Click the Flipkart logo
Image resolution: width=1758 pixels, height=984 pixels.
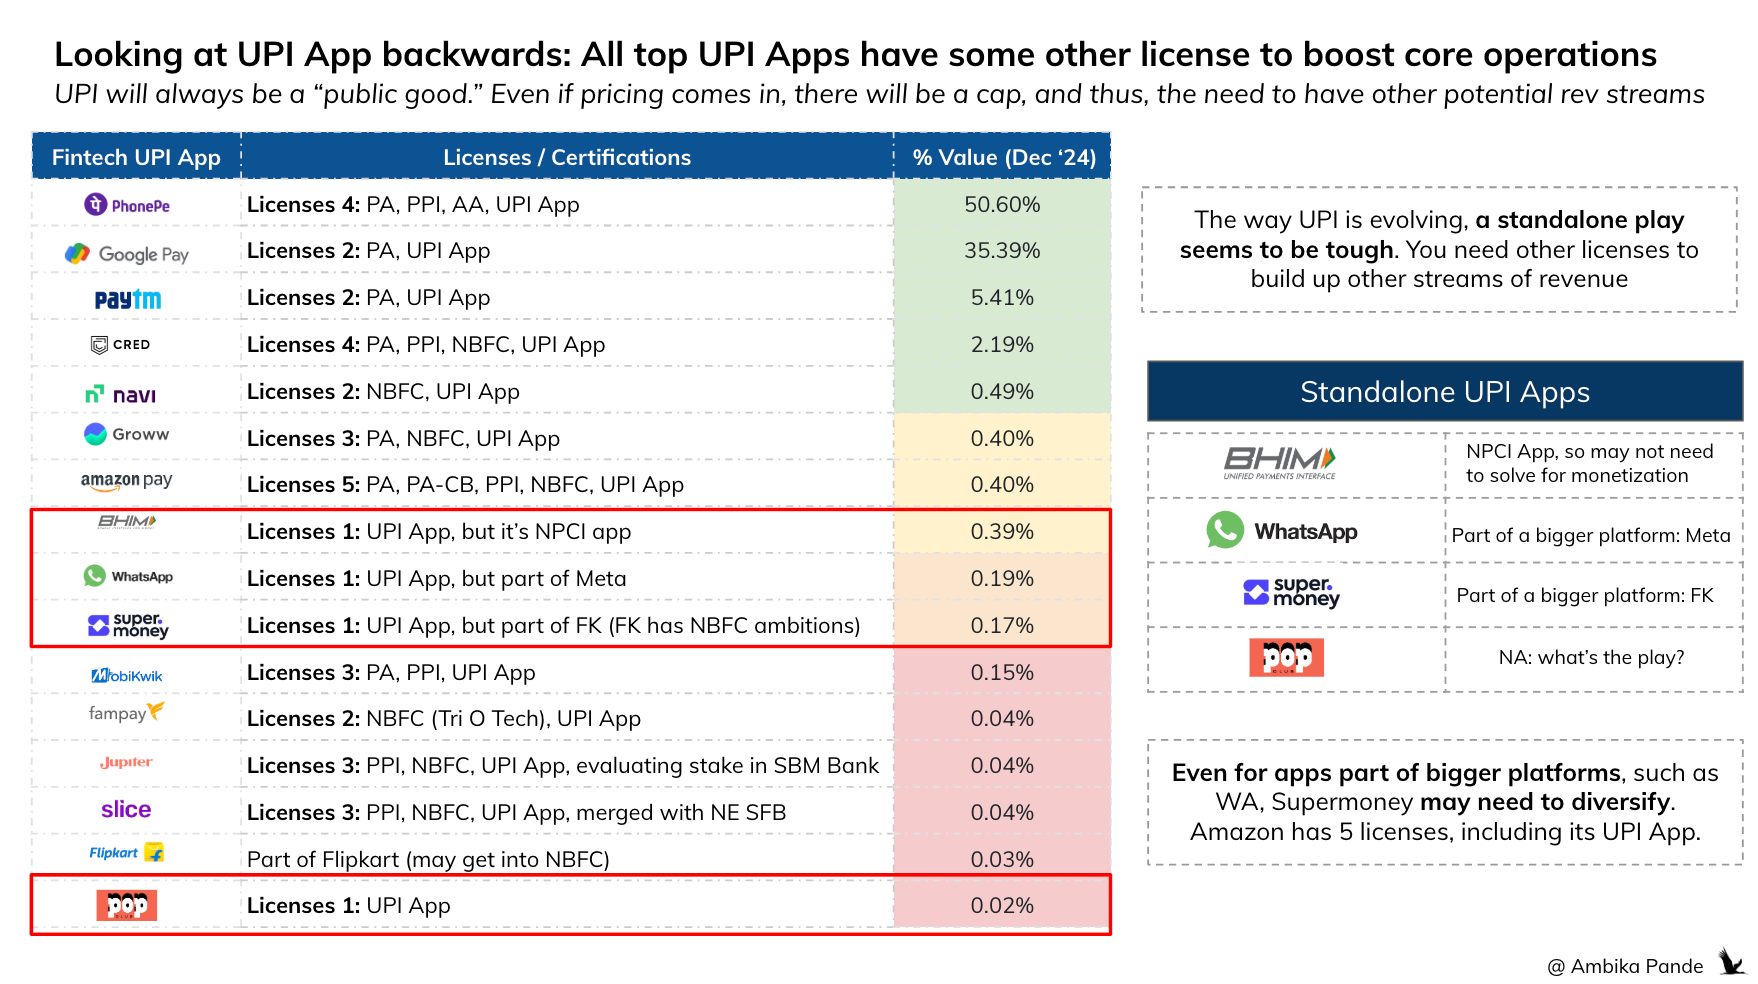click(127, 853)
